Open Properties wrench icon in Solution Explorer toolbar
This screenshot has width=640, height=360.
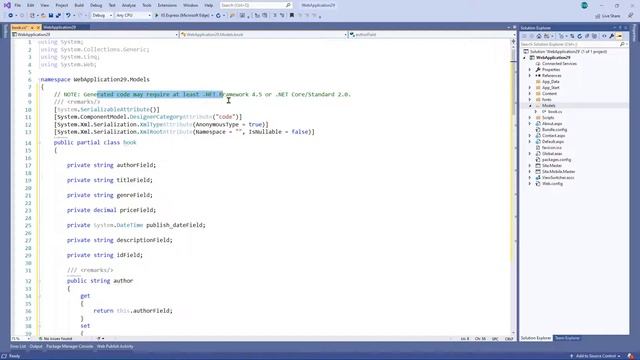pyautogui.click(x=612, y=36)
